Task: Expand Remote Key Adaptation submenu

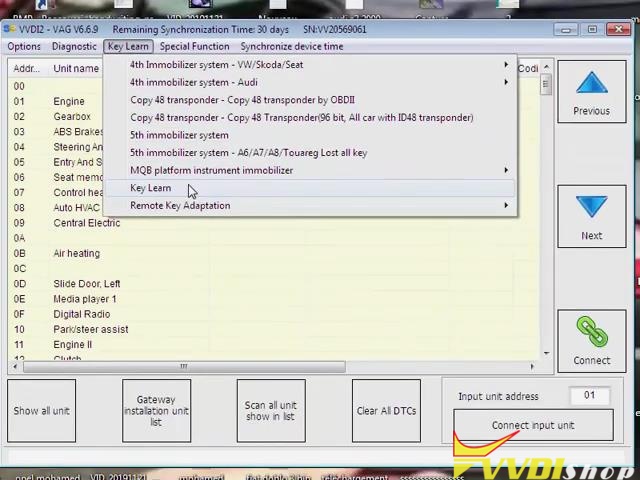Action: [310, 206]
